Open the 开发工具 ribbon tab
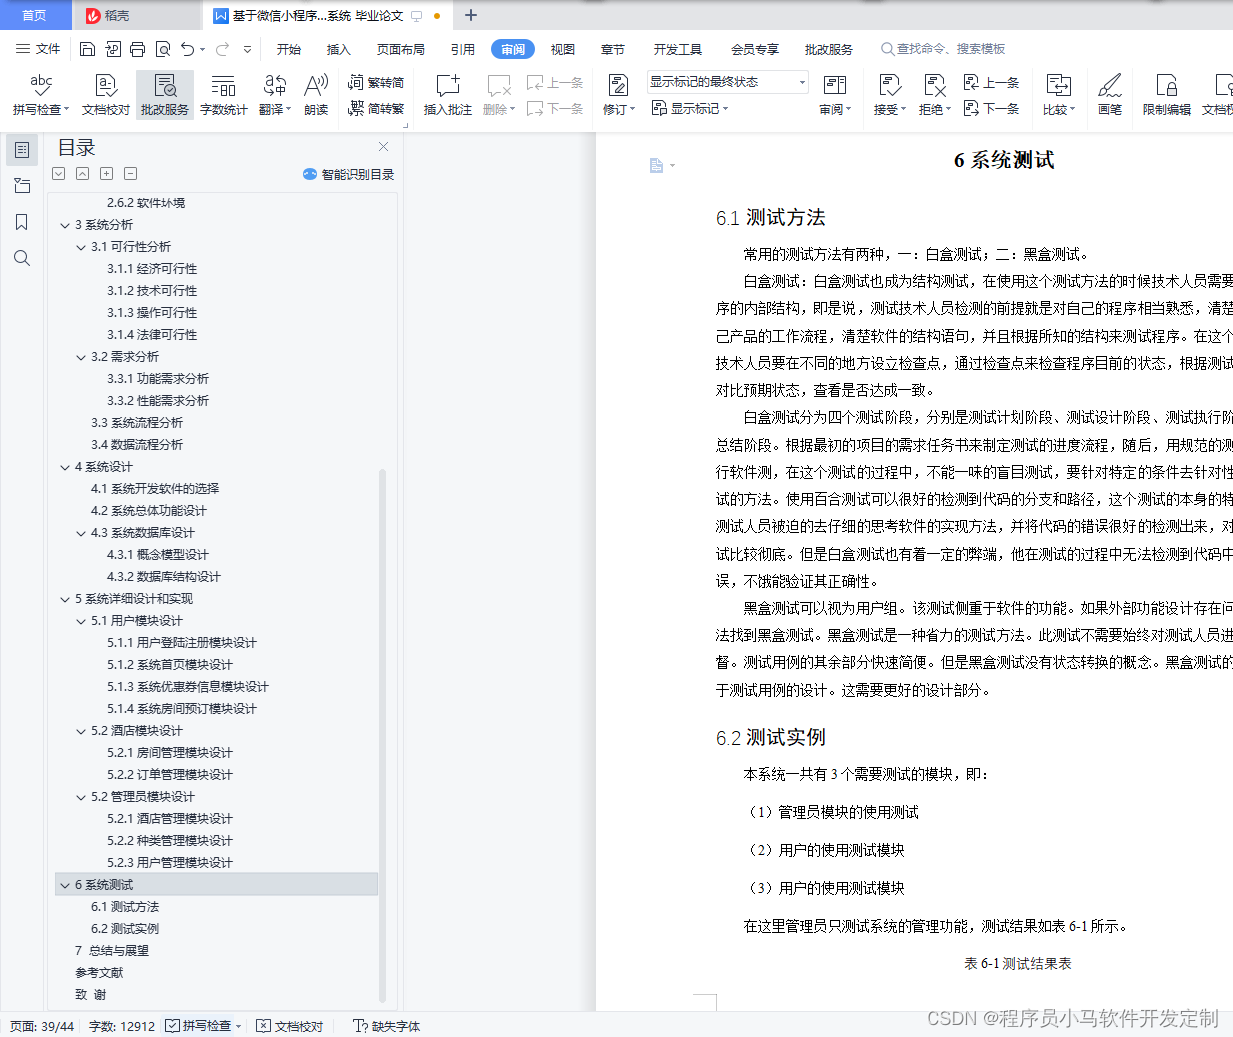The height and width of the screenshot is (1037, 1233). (x=678, y=49)
